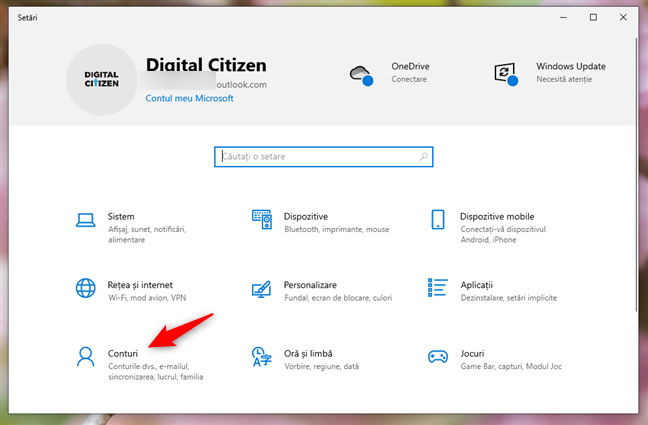
Task: Click the OneDrive cloud icon
Action: pyautogui.click(x=360, y=73)
